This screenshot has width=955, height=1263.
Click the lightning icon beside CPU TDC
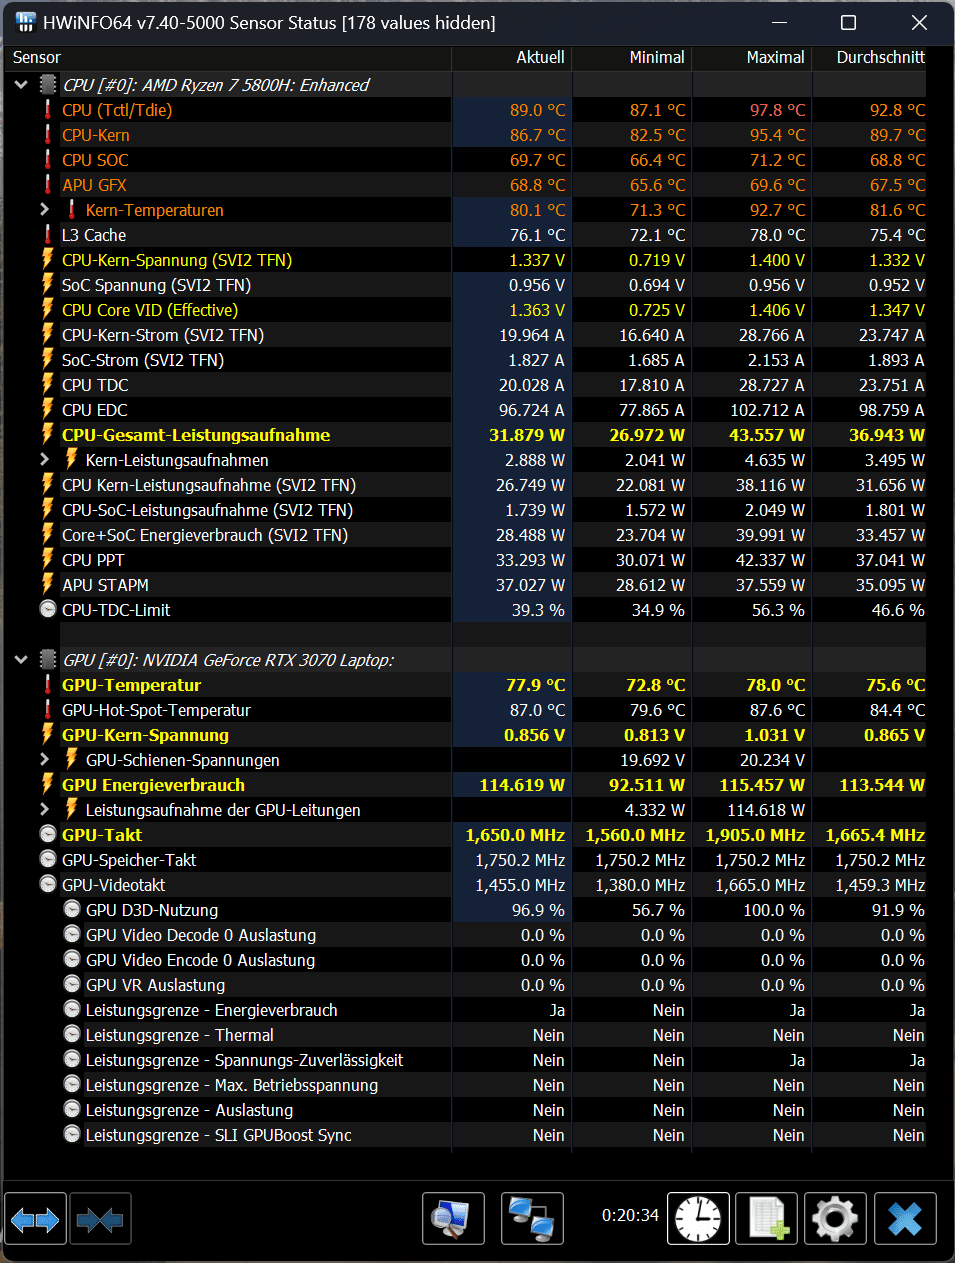(x=47, y=385)
